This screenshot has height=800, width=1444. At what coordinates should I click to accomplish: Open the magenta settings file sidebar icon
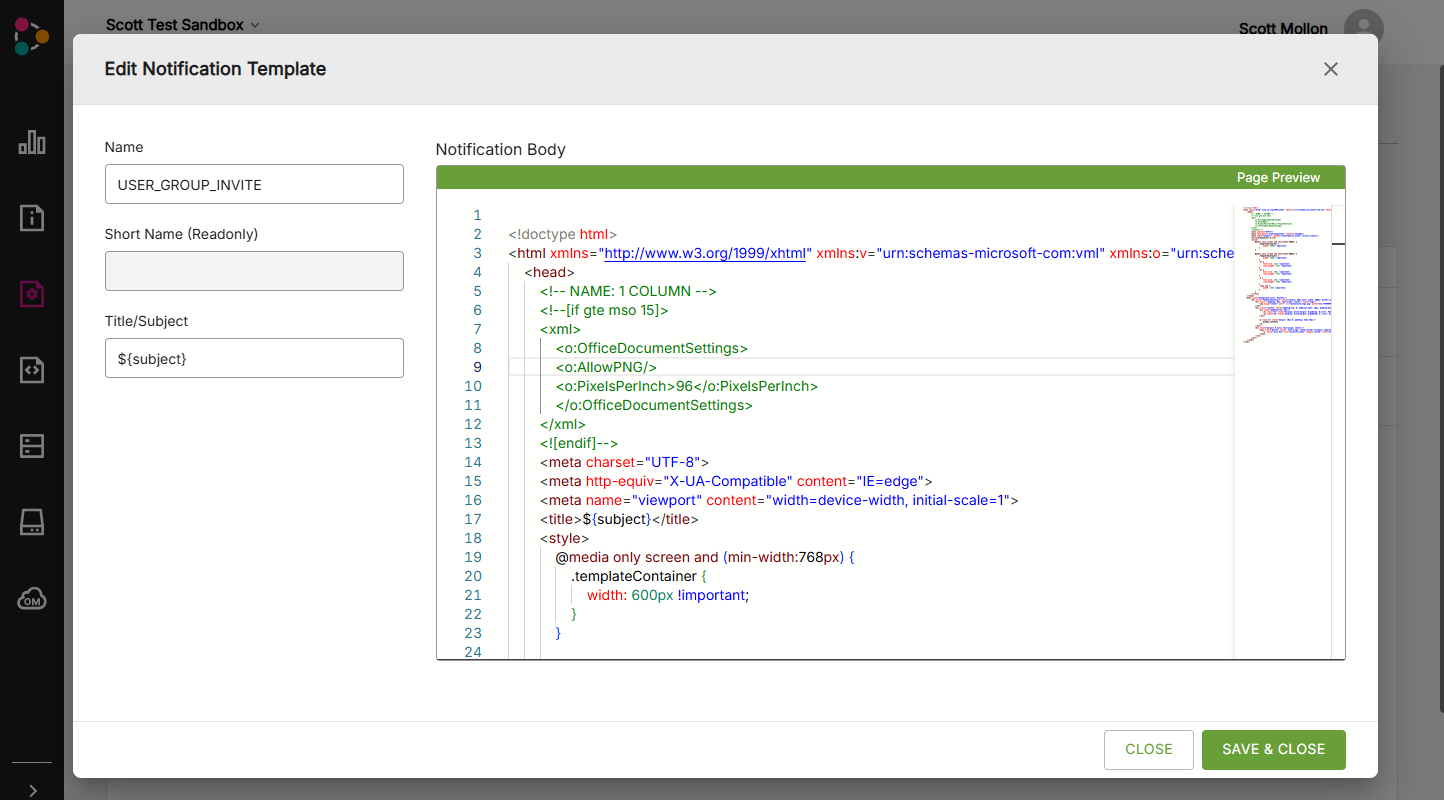tap(32, 294)
